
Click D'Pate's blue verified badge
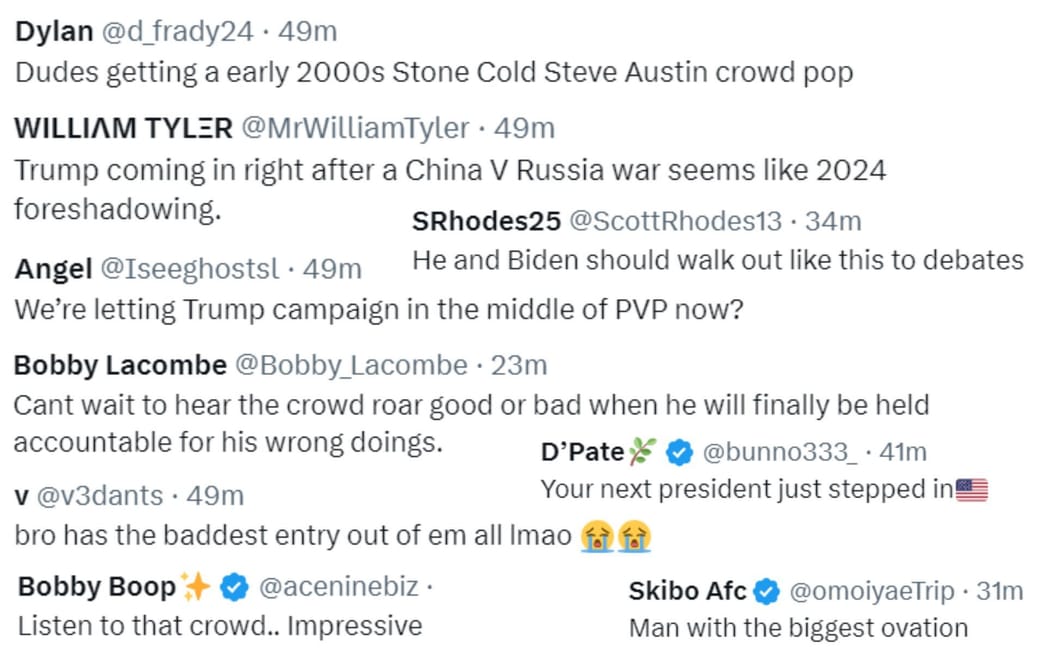[x=680, y=453]
